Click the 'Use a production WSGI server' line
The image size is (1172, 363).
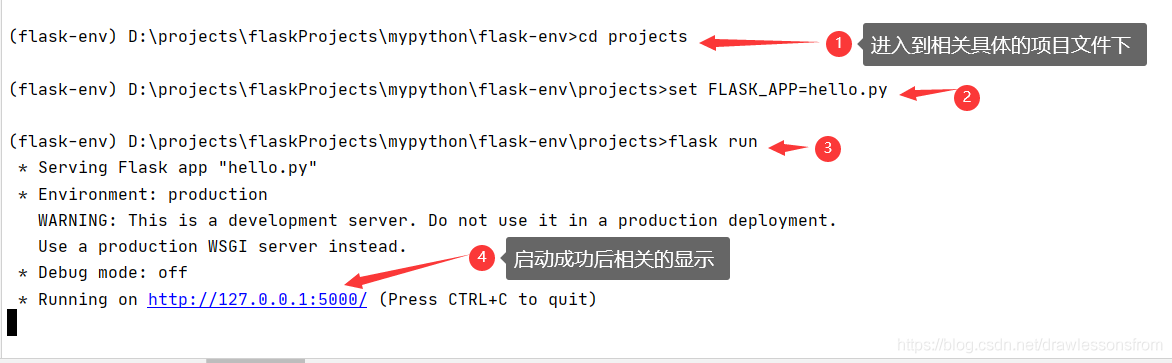[x=223, y=246]
